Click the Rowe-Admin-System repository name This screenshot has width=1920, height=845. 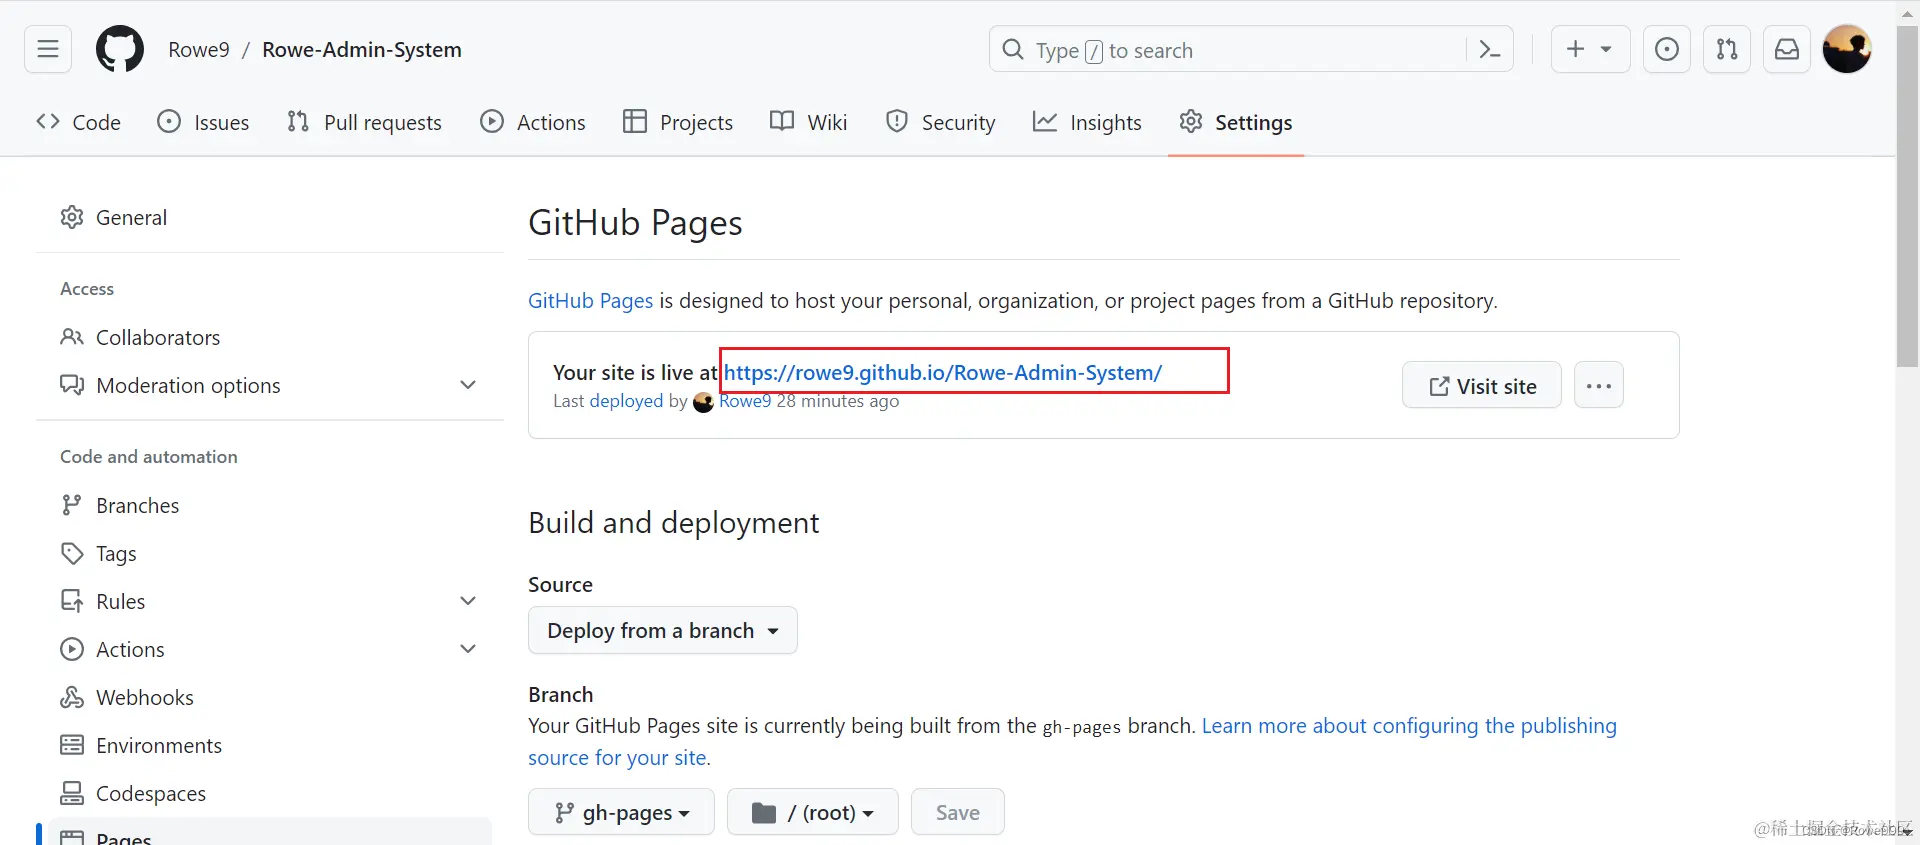tap(362, 49)
